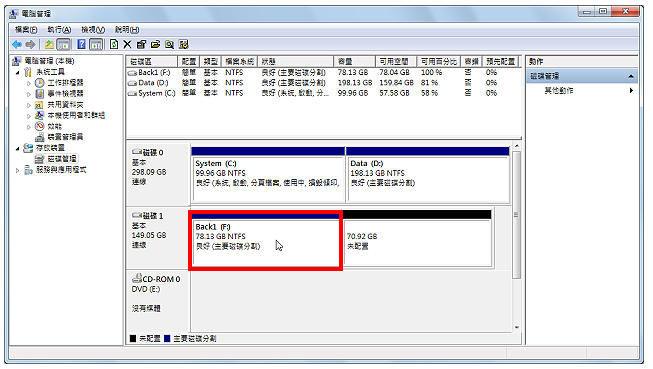Click the magnifier explore toolbar icon
653x369 pixels.
pos(169,44)
